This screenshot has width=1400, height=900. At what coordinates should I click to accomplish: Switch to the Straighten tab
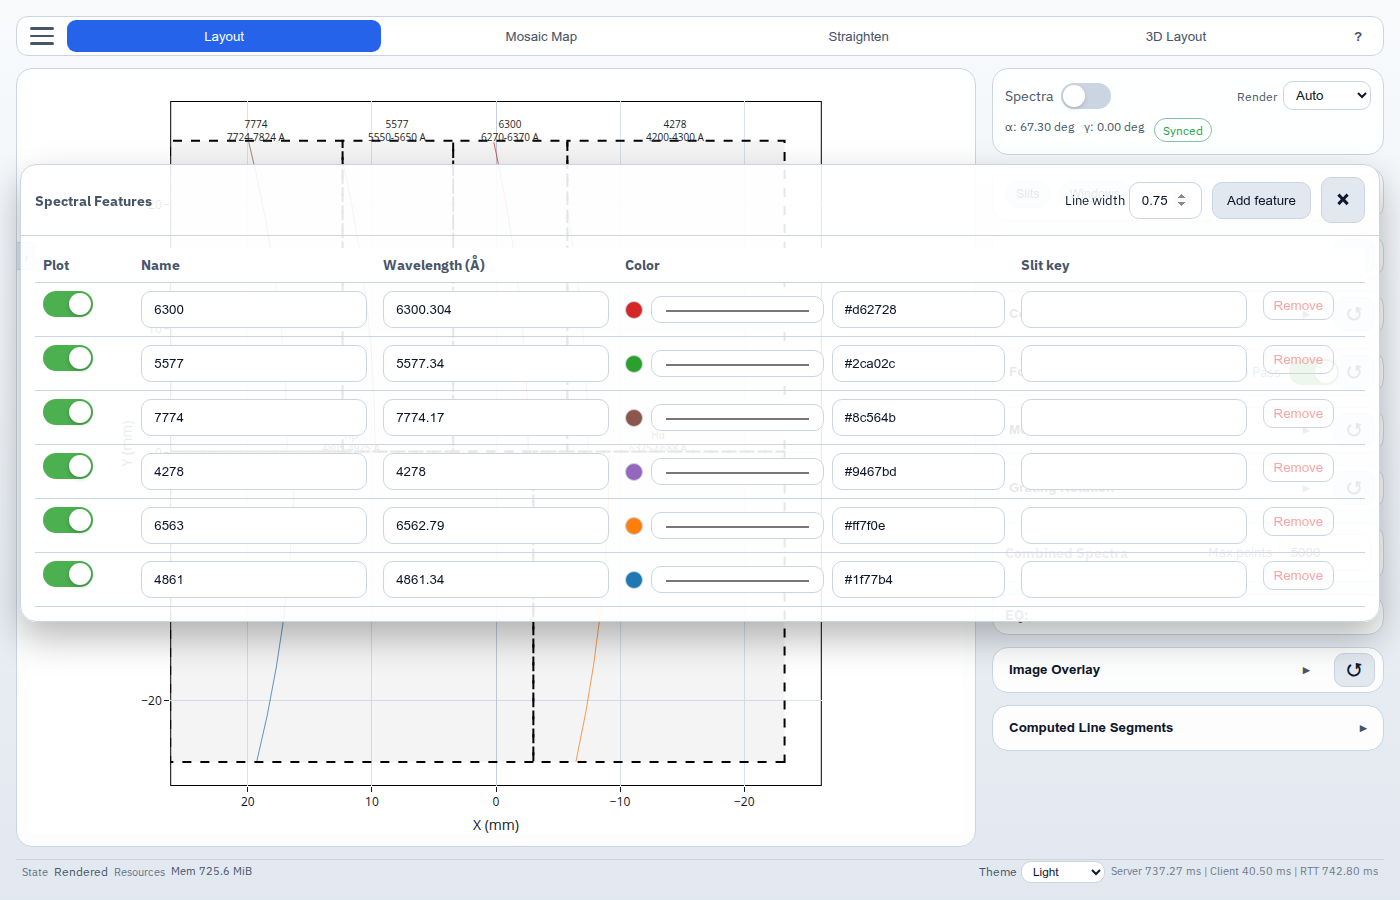pos(858,36)
